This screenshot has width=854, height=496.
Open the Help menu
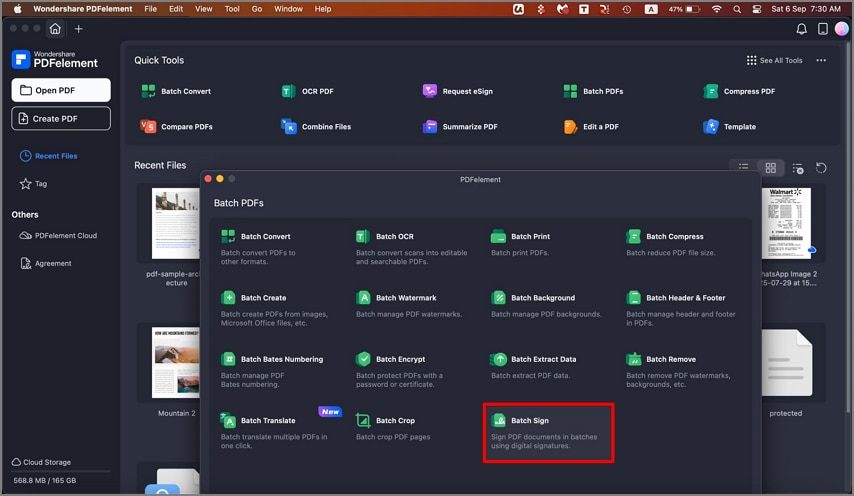click(322, 9)
